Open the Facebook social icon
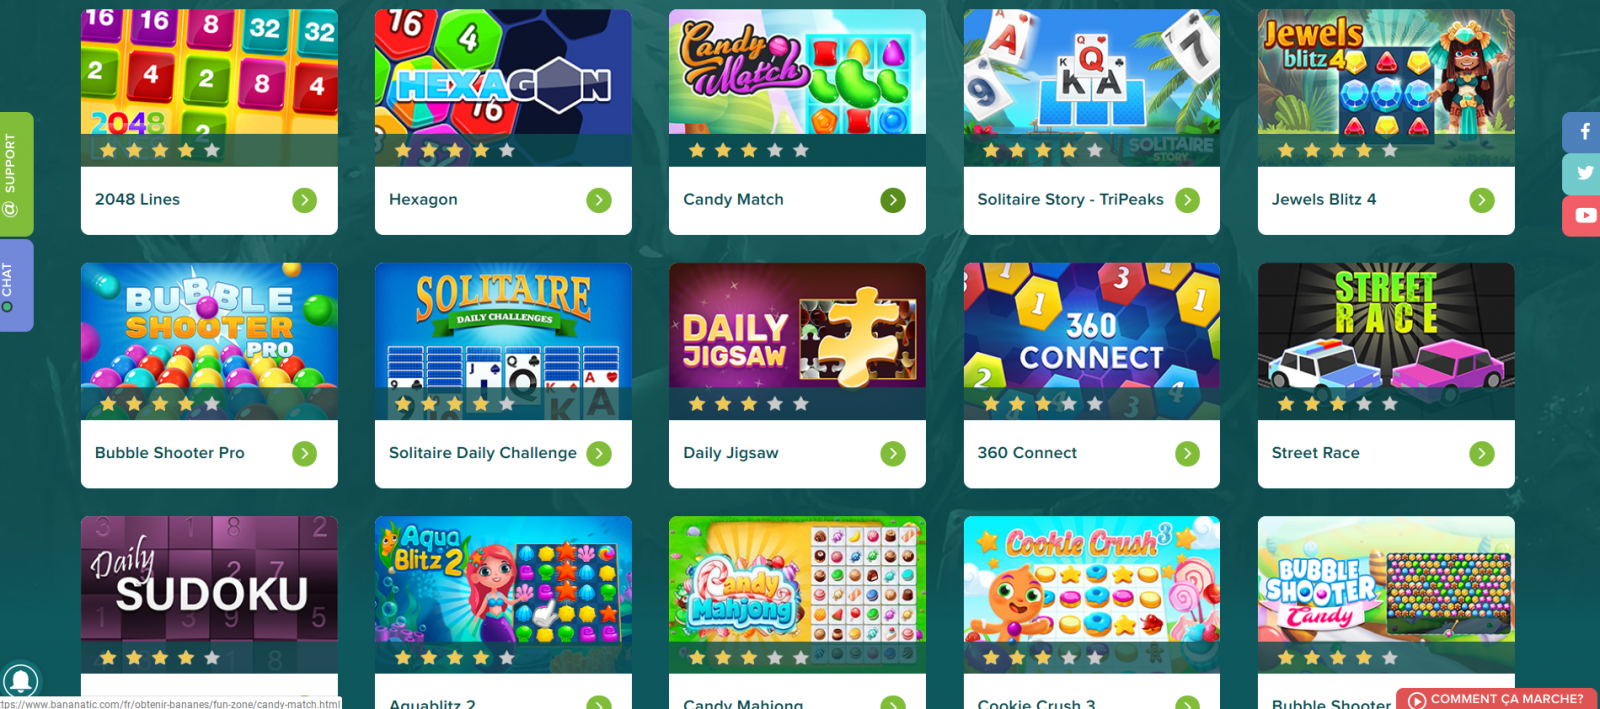The height and width of the screenshot is (709, 1600). (x=1582, y=132)
